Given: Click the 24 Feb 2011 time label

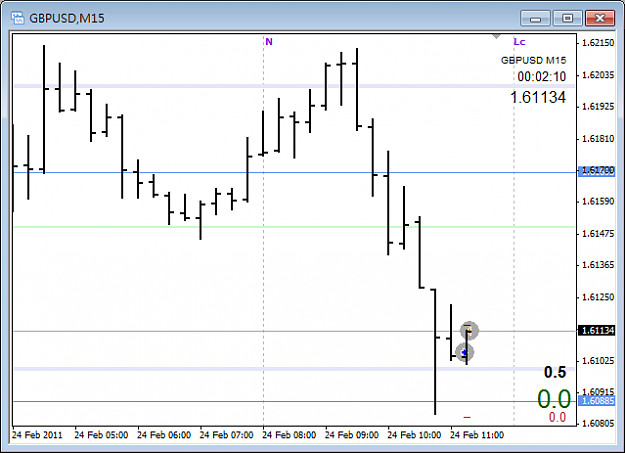Looking at the screenshot, I should 37,435.
